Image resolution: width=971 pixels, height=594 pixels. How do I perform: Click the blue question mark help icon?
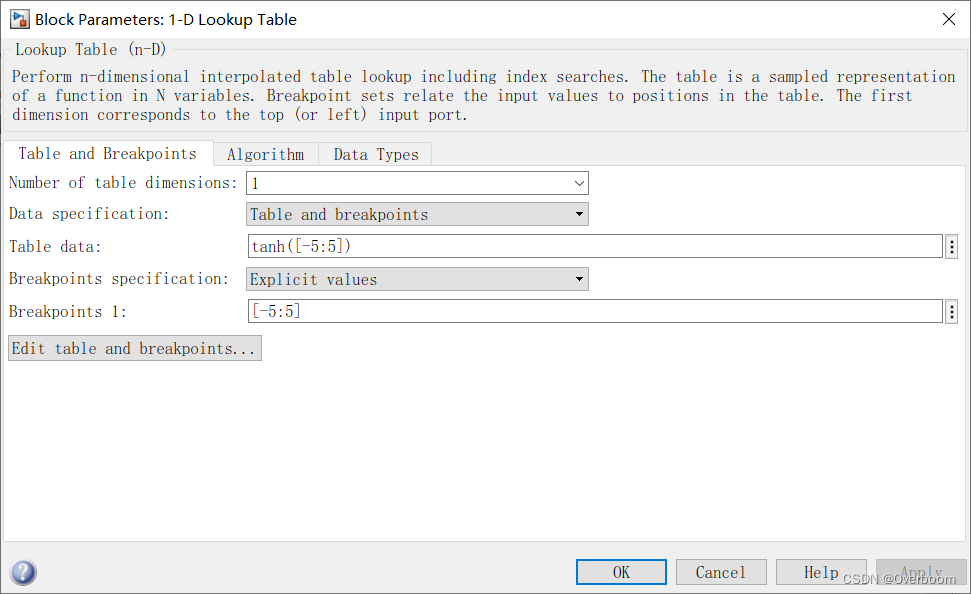coord(23,572)
